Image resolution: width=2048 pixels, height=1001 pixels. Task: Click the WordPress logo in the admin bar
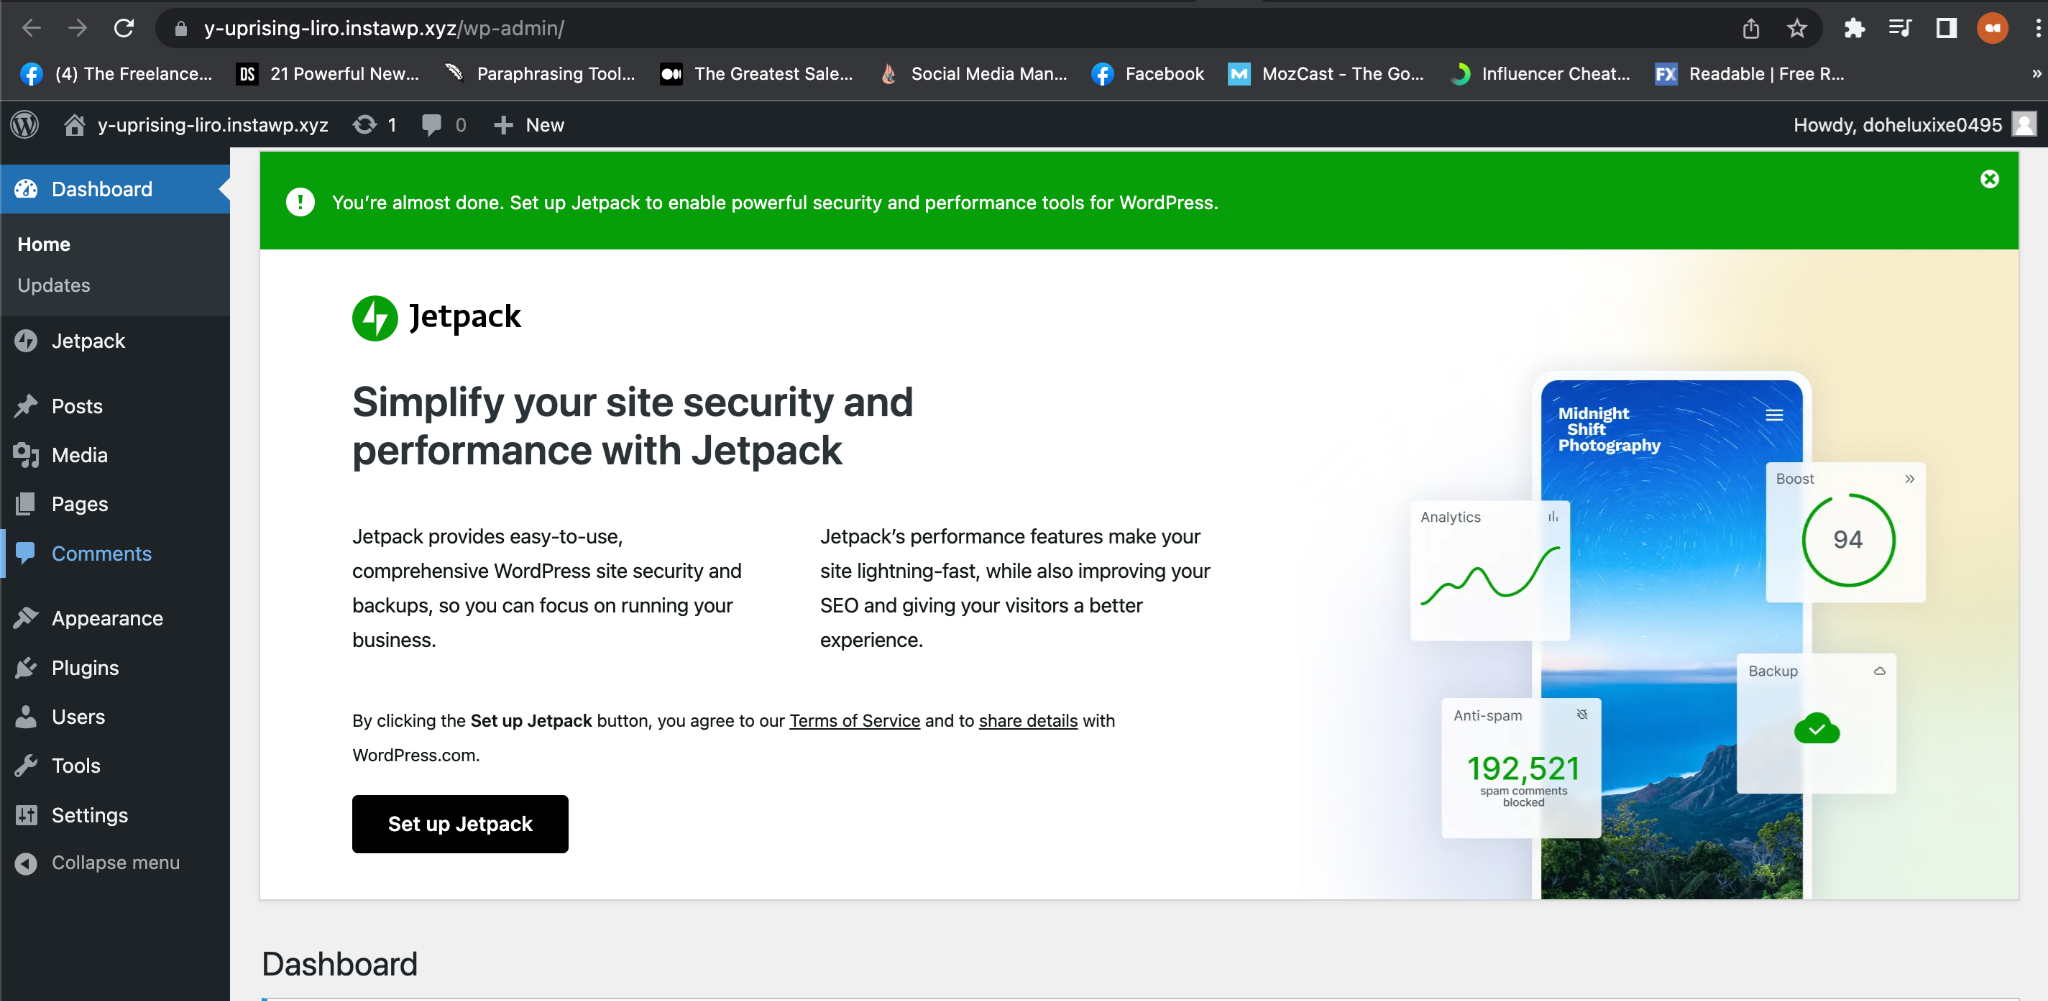pyautogui.click(x=24, y=124)
